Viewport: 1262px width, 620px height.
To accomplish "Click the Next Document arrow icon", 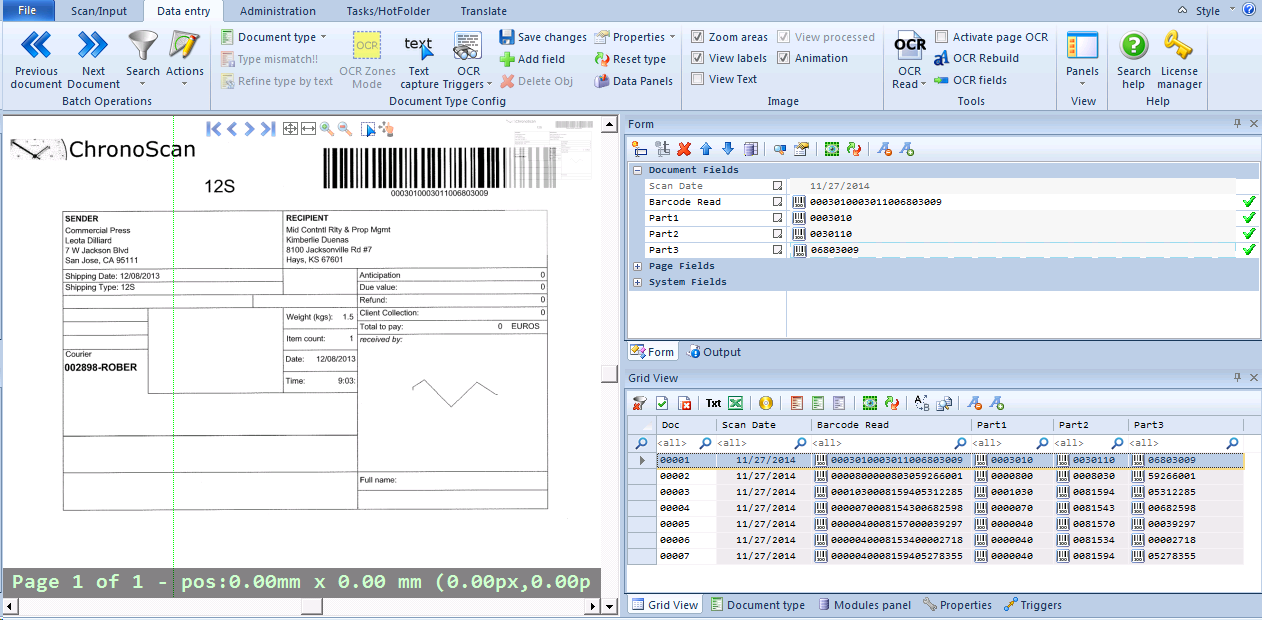I will click(93, 47).
